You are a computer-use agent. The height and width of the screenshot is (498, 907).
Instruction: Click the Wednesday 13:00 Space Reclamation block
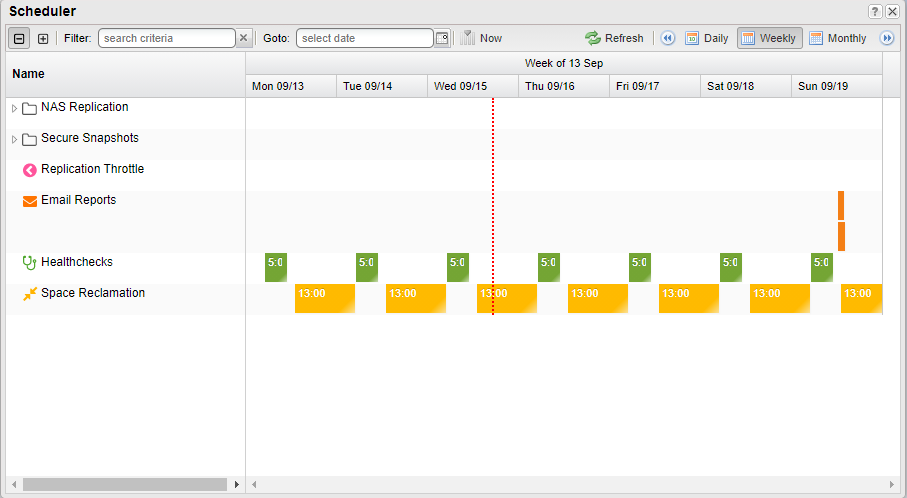click(x=507, y=298)
